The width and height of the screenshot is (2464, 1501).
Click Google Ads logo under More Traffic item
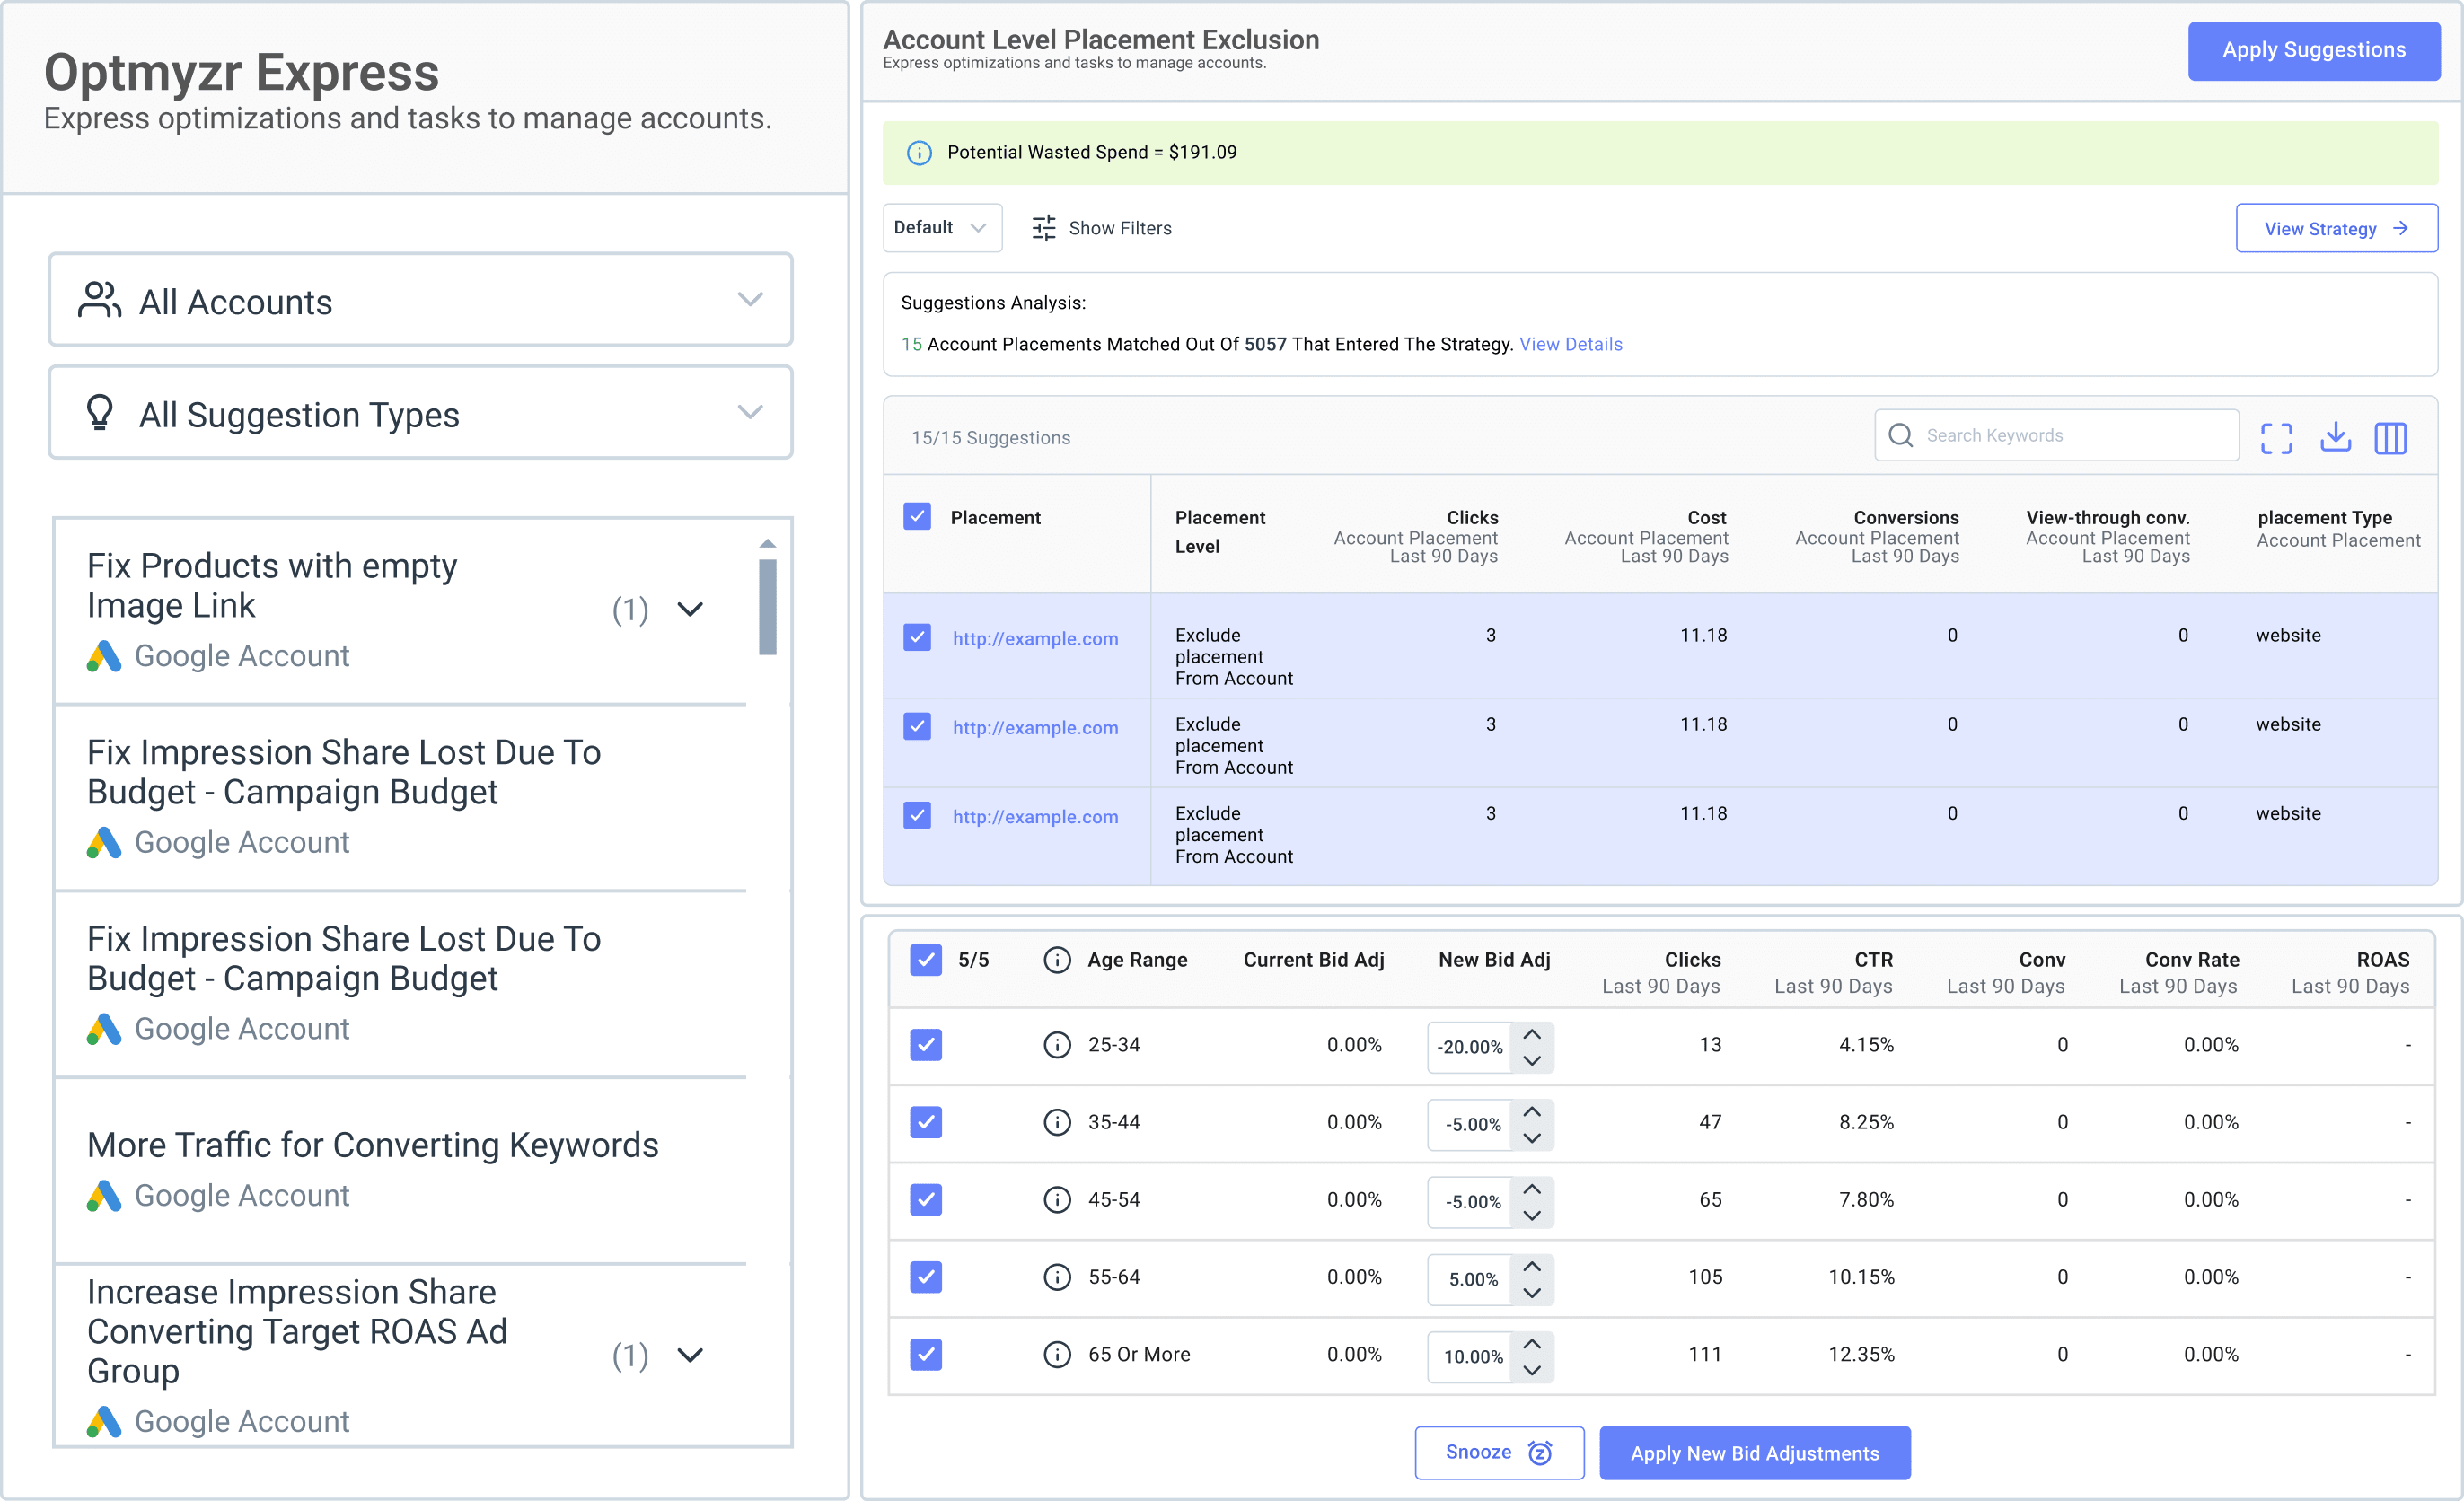pyautogui.click(x=103, y=1195)
